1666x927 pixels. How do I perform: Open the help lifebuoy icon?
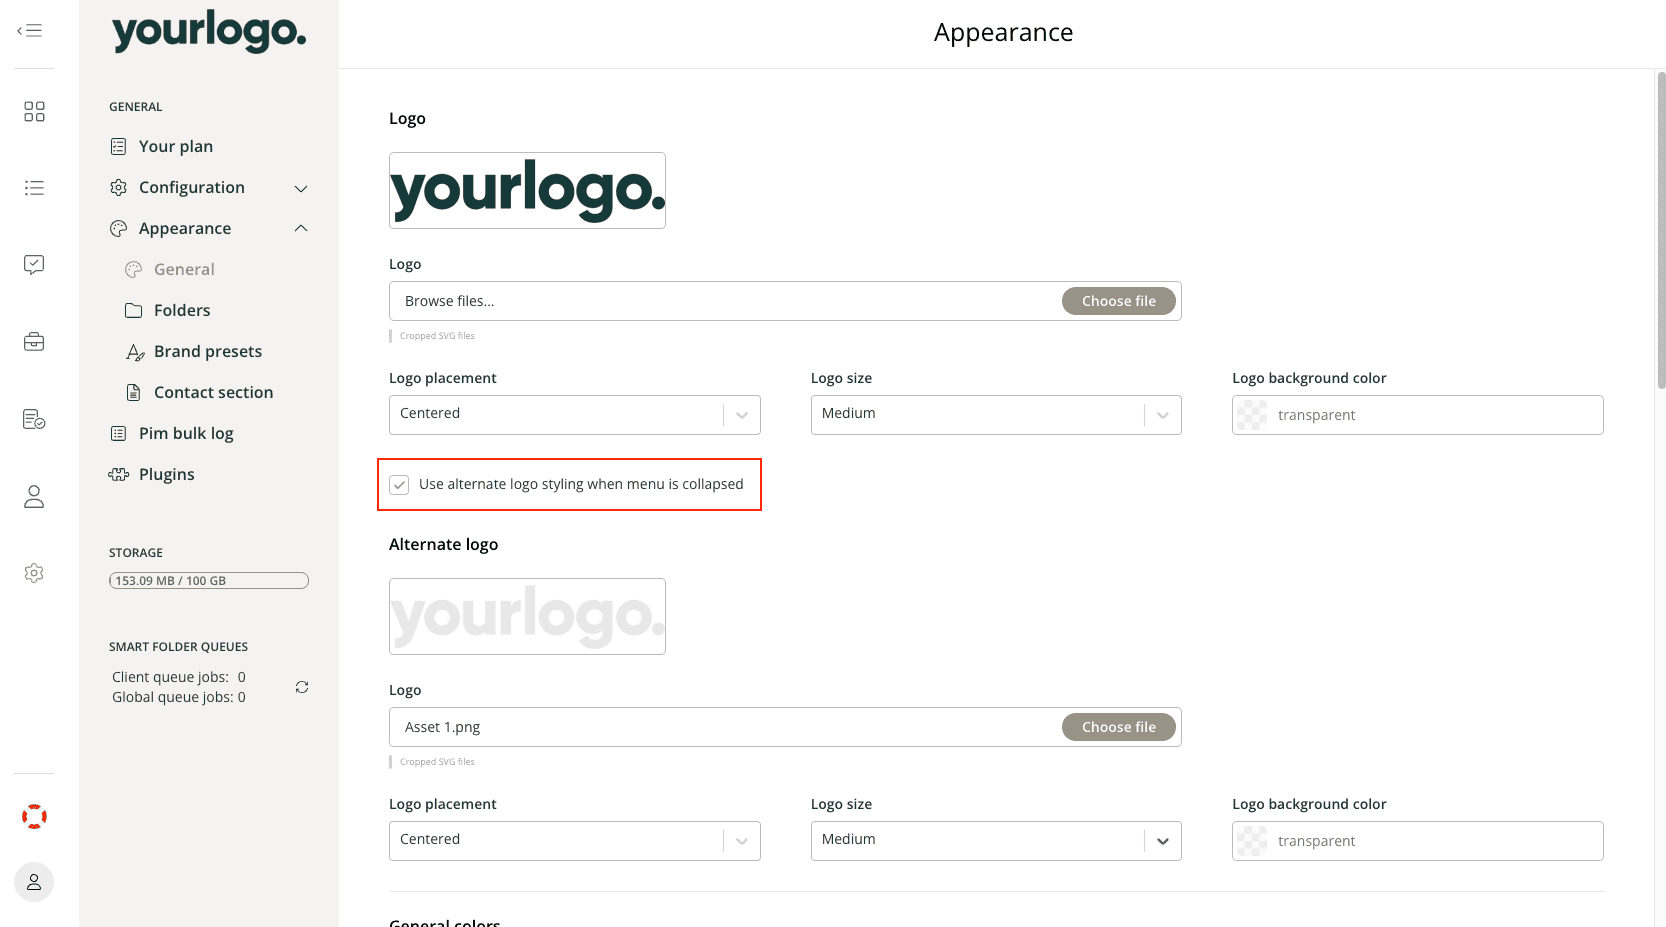pos(34,817)
